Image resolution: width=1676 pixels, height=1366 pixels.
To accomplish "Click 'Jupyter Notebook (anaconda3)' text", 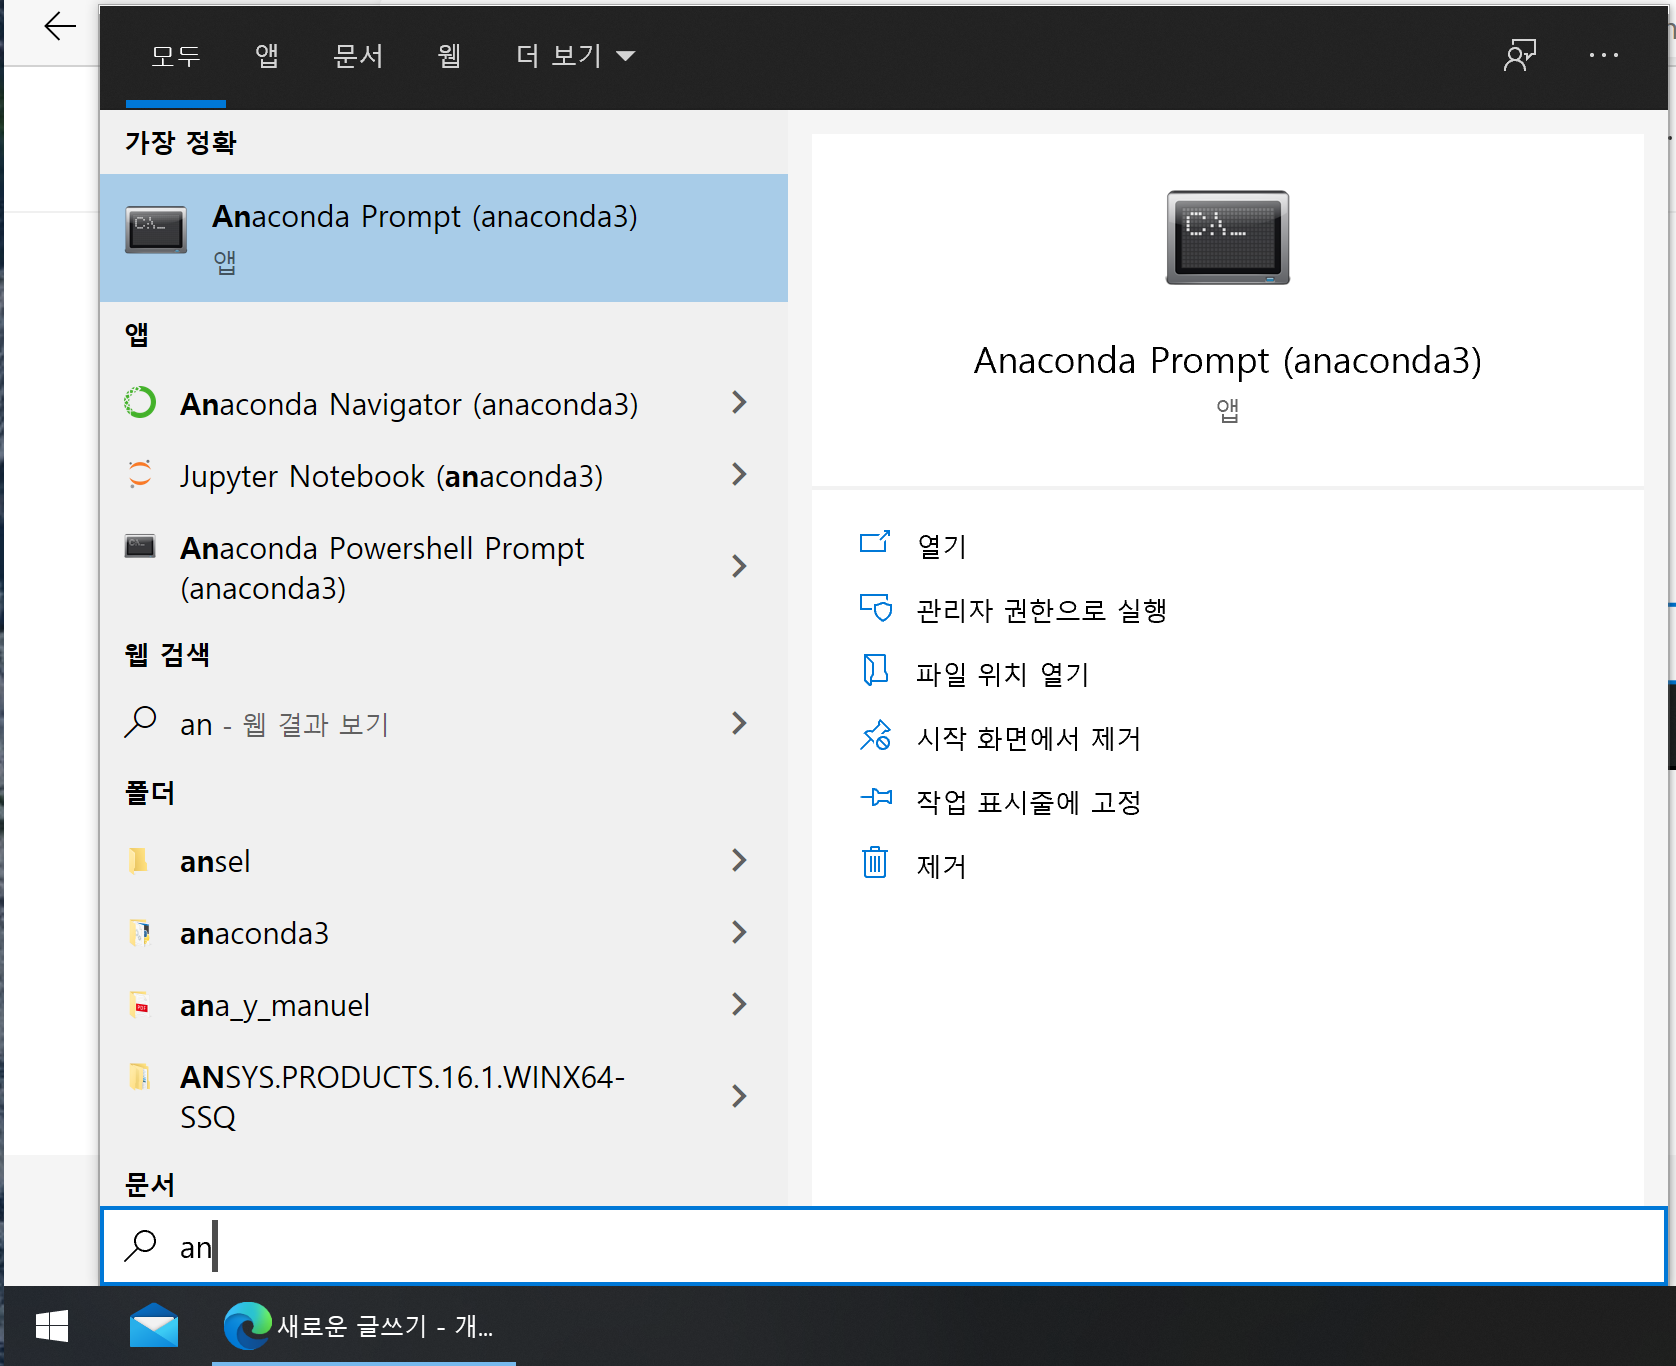I will click(x=392, y=476).
